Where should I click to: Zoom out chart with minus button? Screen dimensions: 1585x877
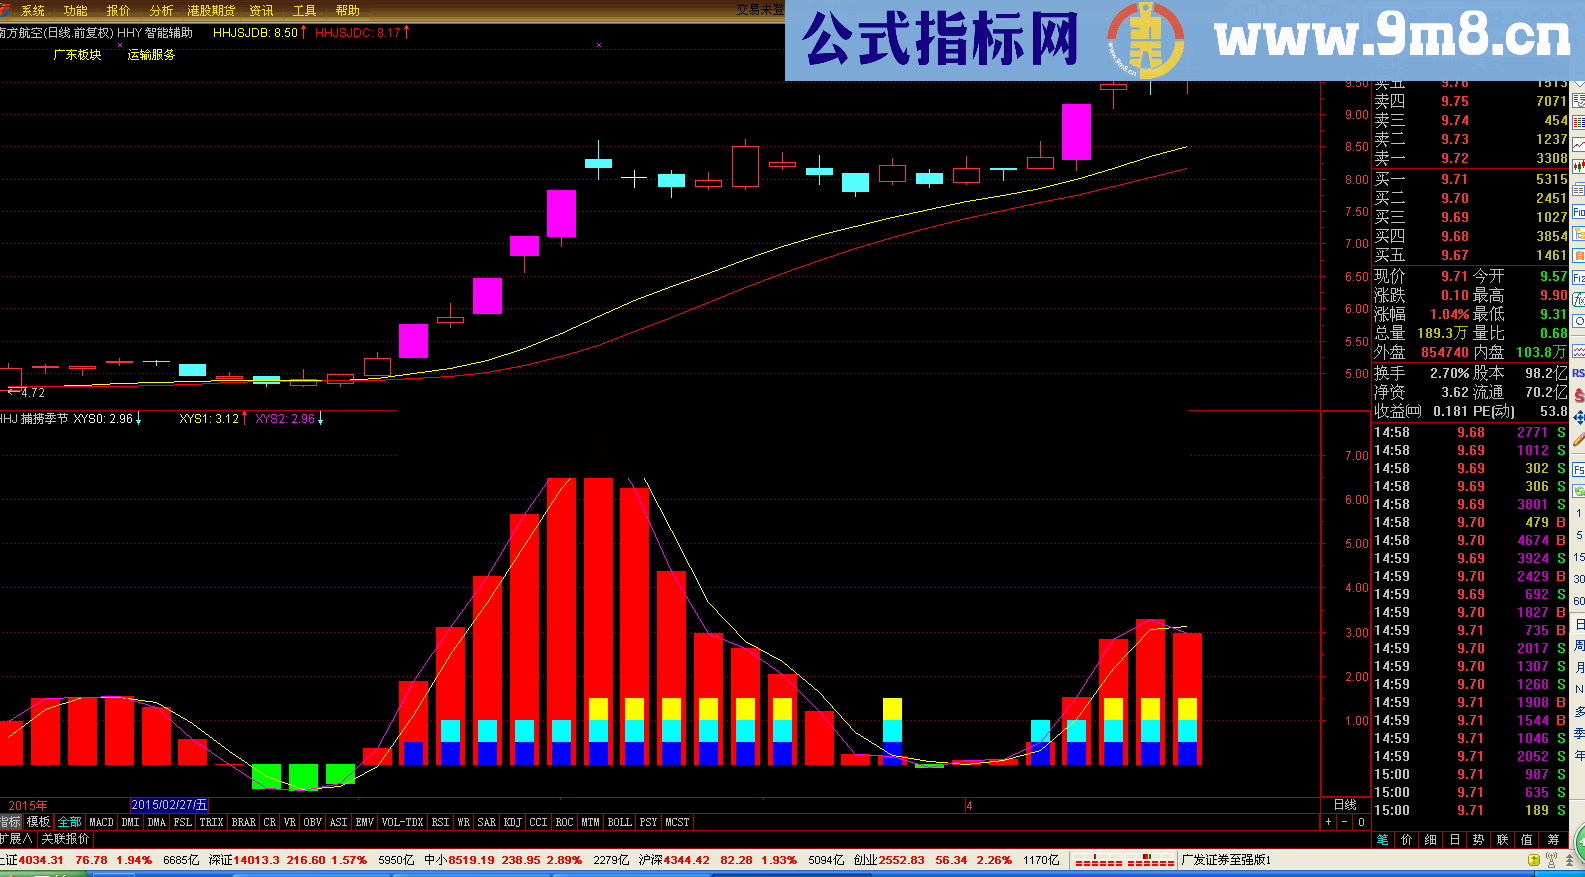[x=1344, y=822]
